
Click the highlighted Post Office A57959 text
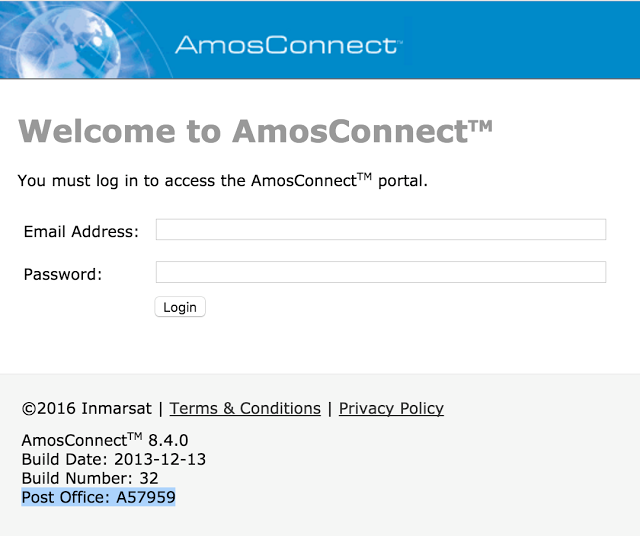[98, 497]
